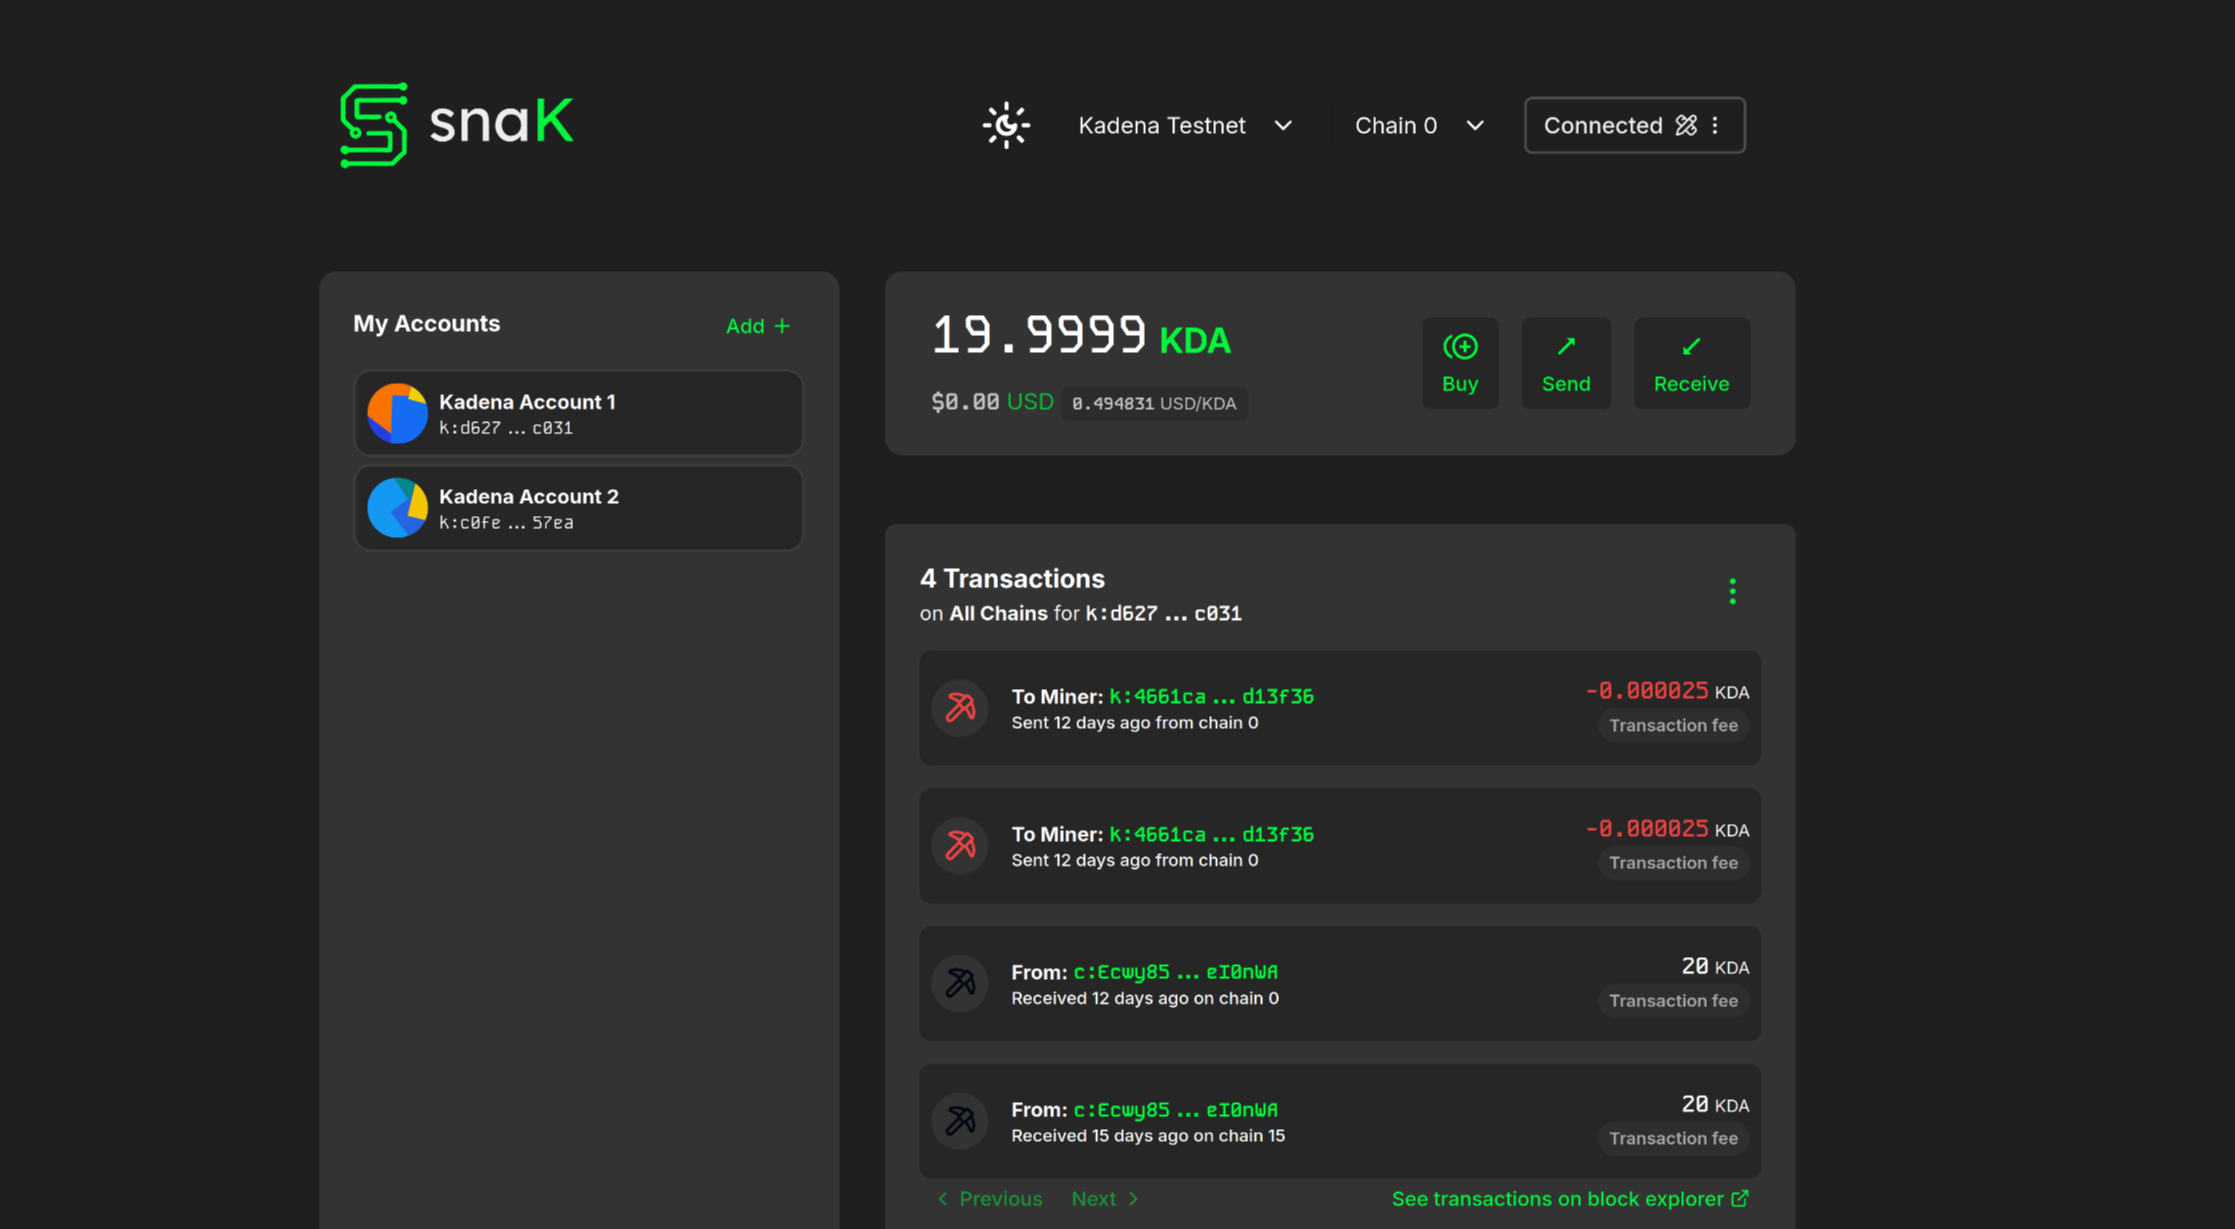Click the red pickaxe icon of the first transaction

(x=960, y=708)
